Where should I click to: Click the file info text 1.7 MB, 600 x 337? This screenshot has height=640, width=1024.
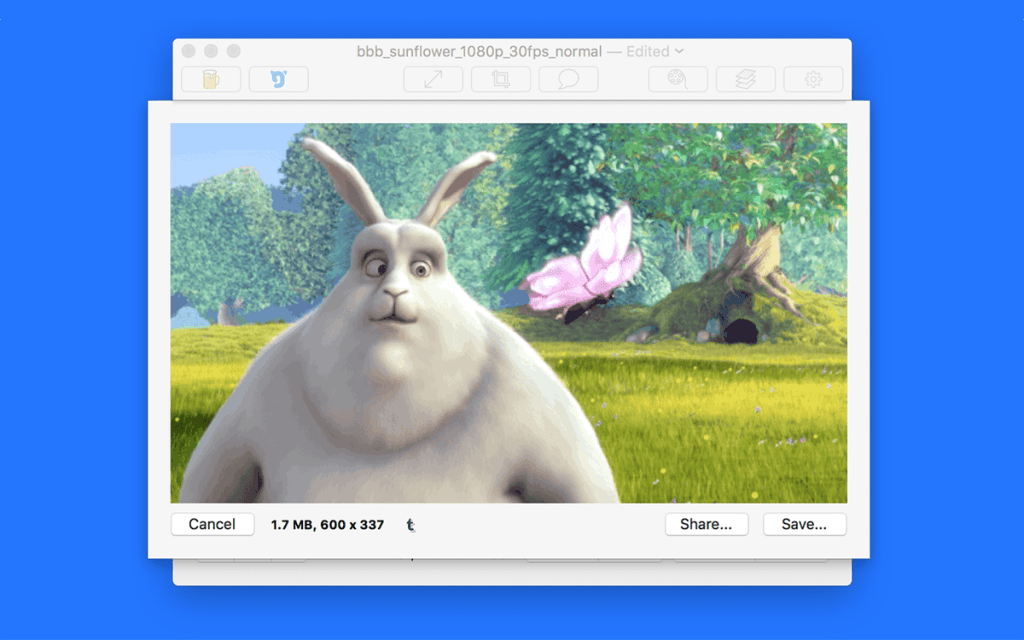click(327, 524)
